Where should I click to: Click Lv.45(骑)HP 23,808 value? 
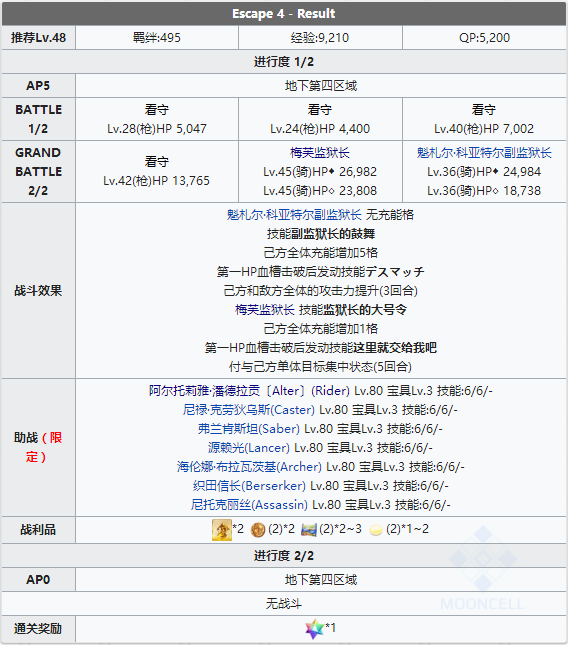pos(320,190)
